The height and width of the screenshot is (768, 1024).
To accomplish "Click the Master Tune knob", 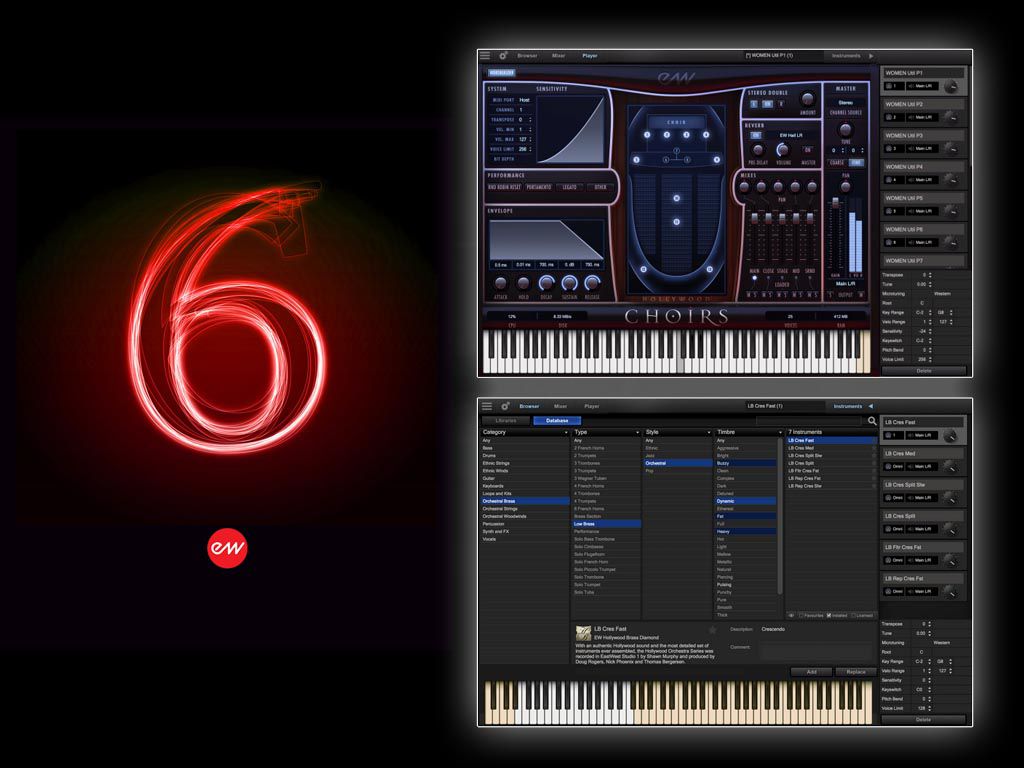I will 845,130.
